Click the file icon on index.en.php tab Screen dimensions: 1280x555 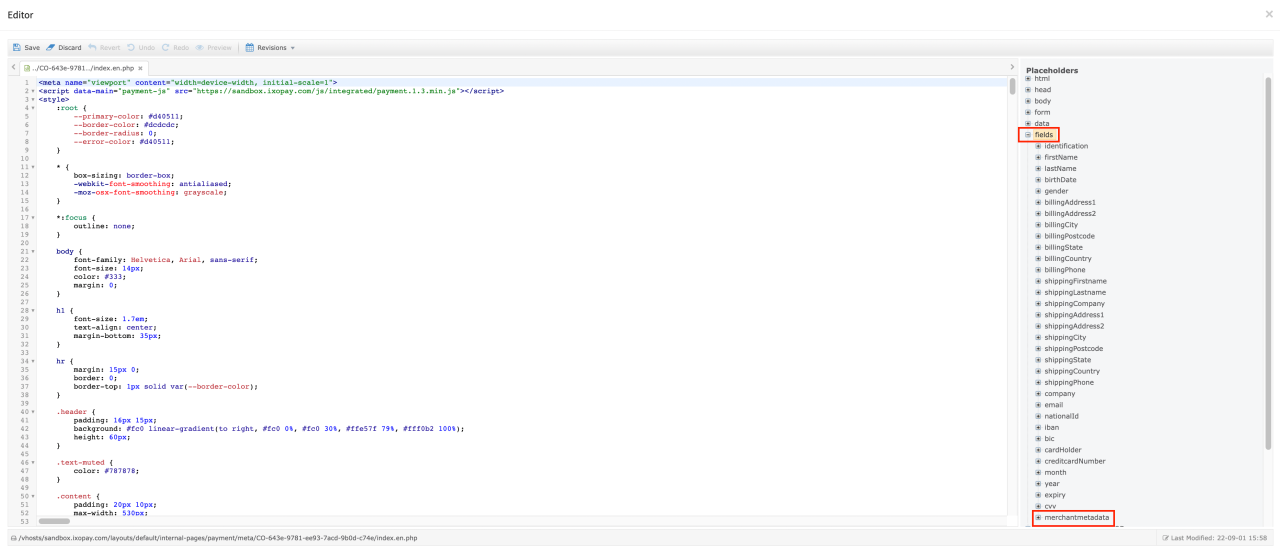[x=27, y=67]
